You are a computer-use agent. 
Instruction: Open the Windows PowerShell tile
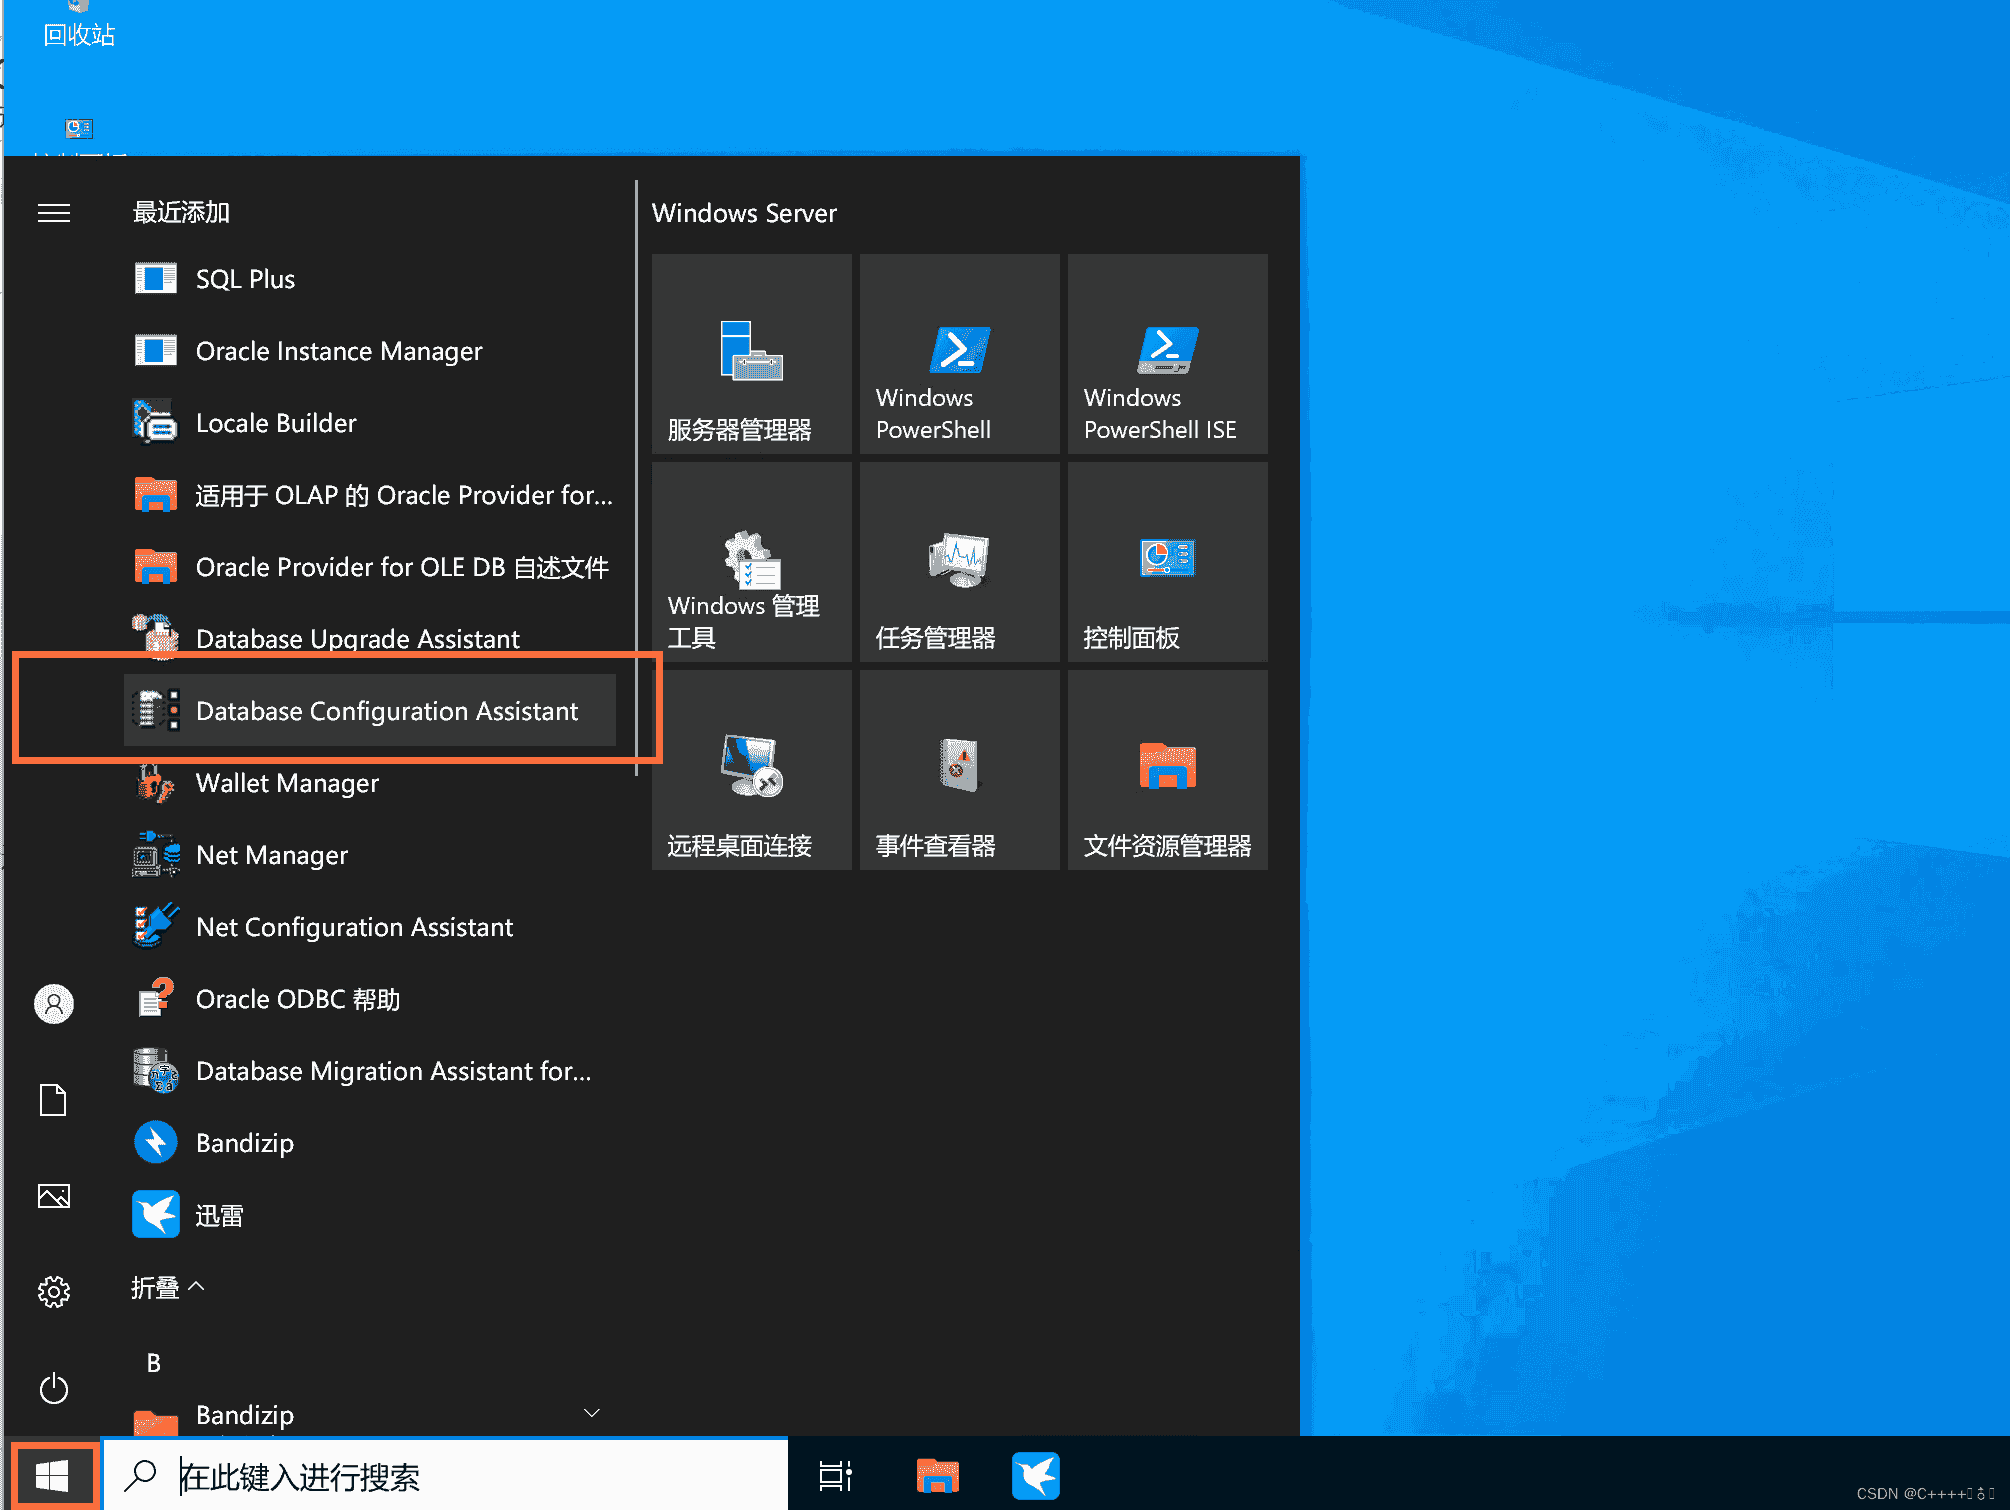(960, 354)
